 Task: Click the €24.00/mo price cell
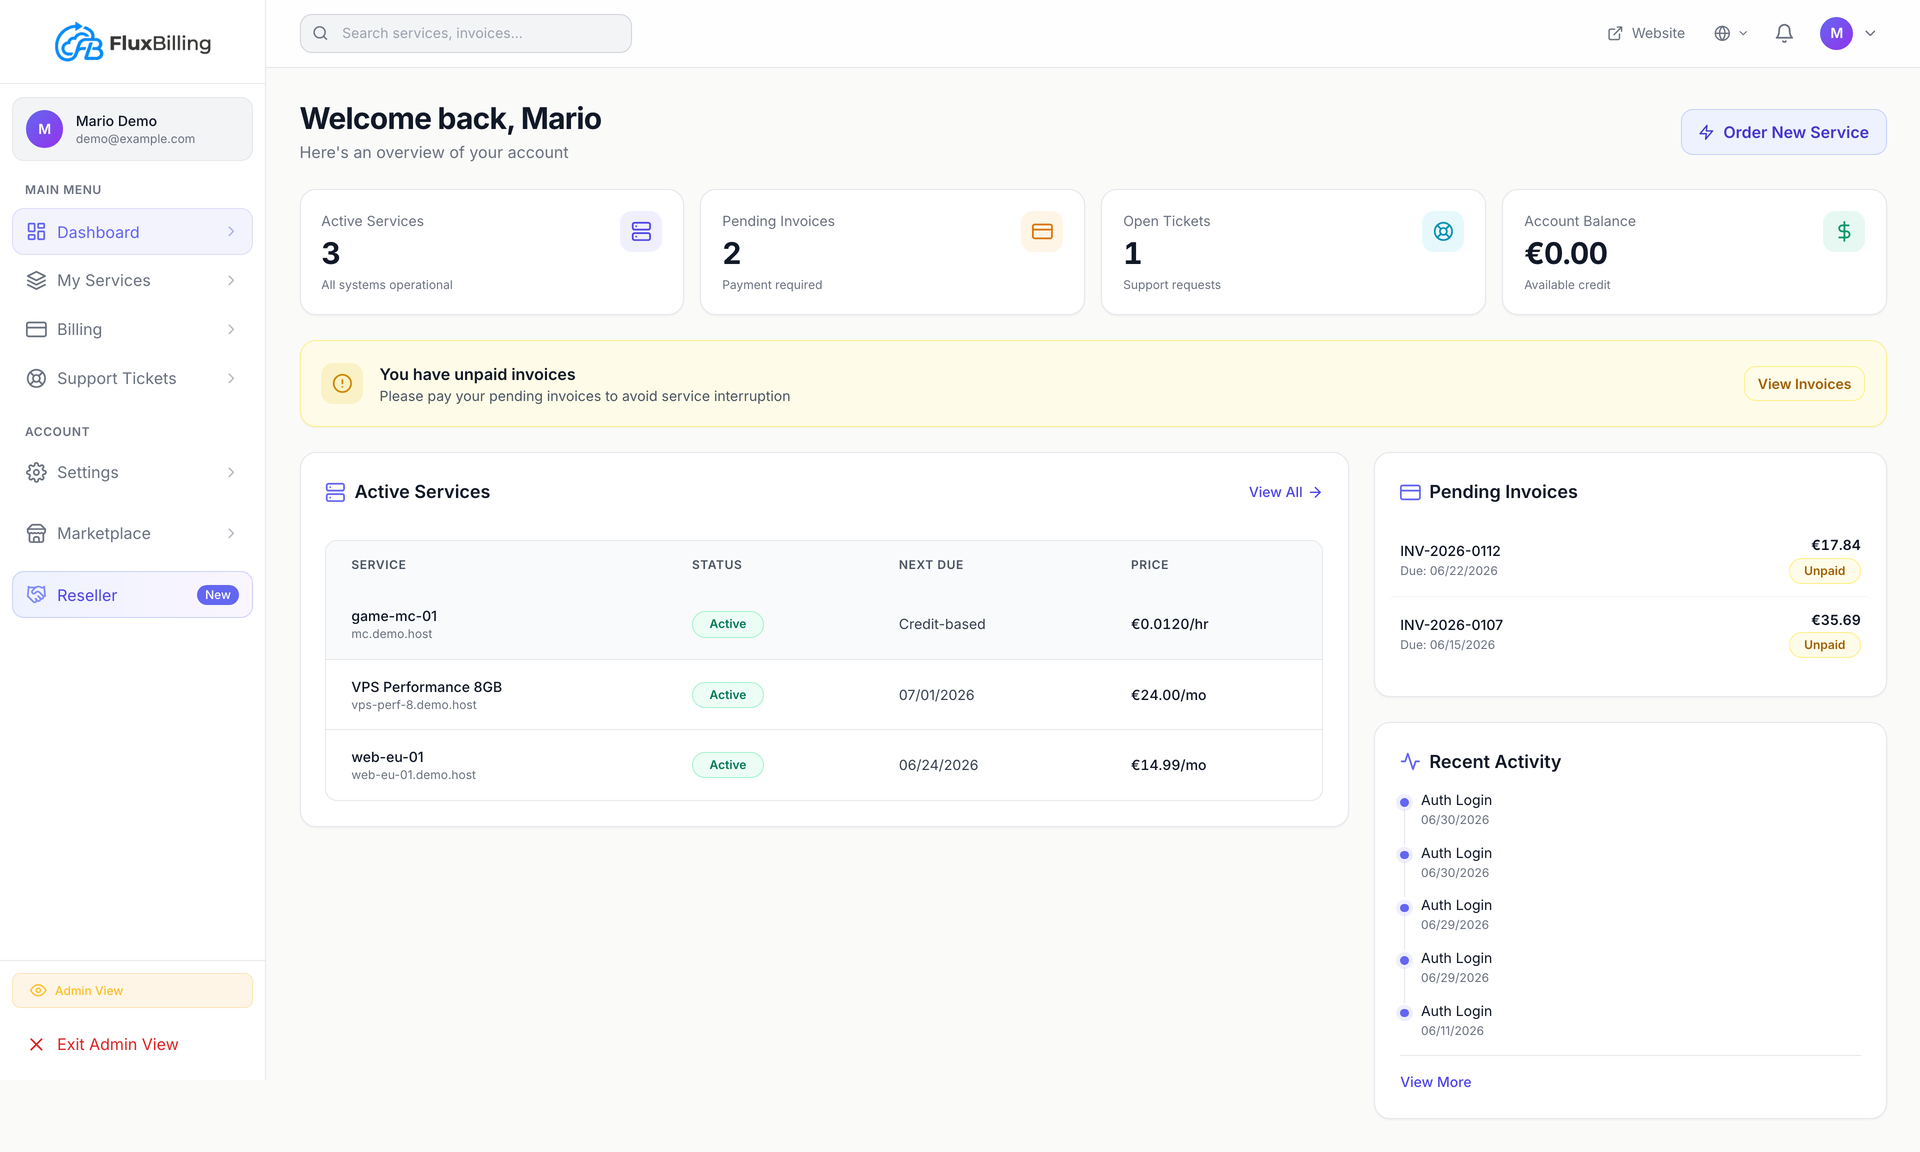tap(1168, 695)
